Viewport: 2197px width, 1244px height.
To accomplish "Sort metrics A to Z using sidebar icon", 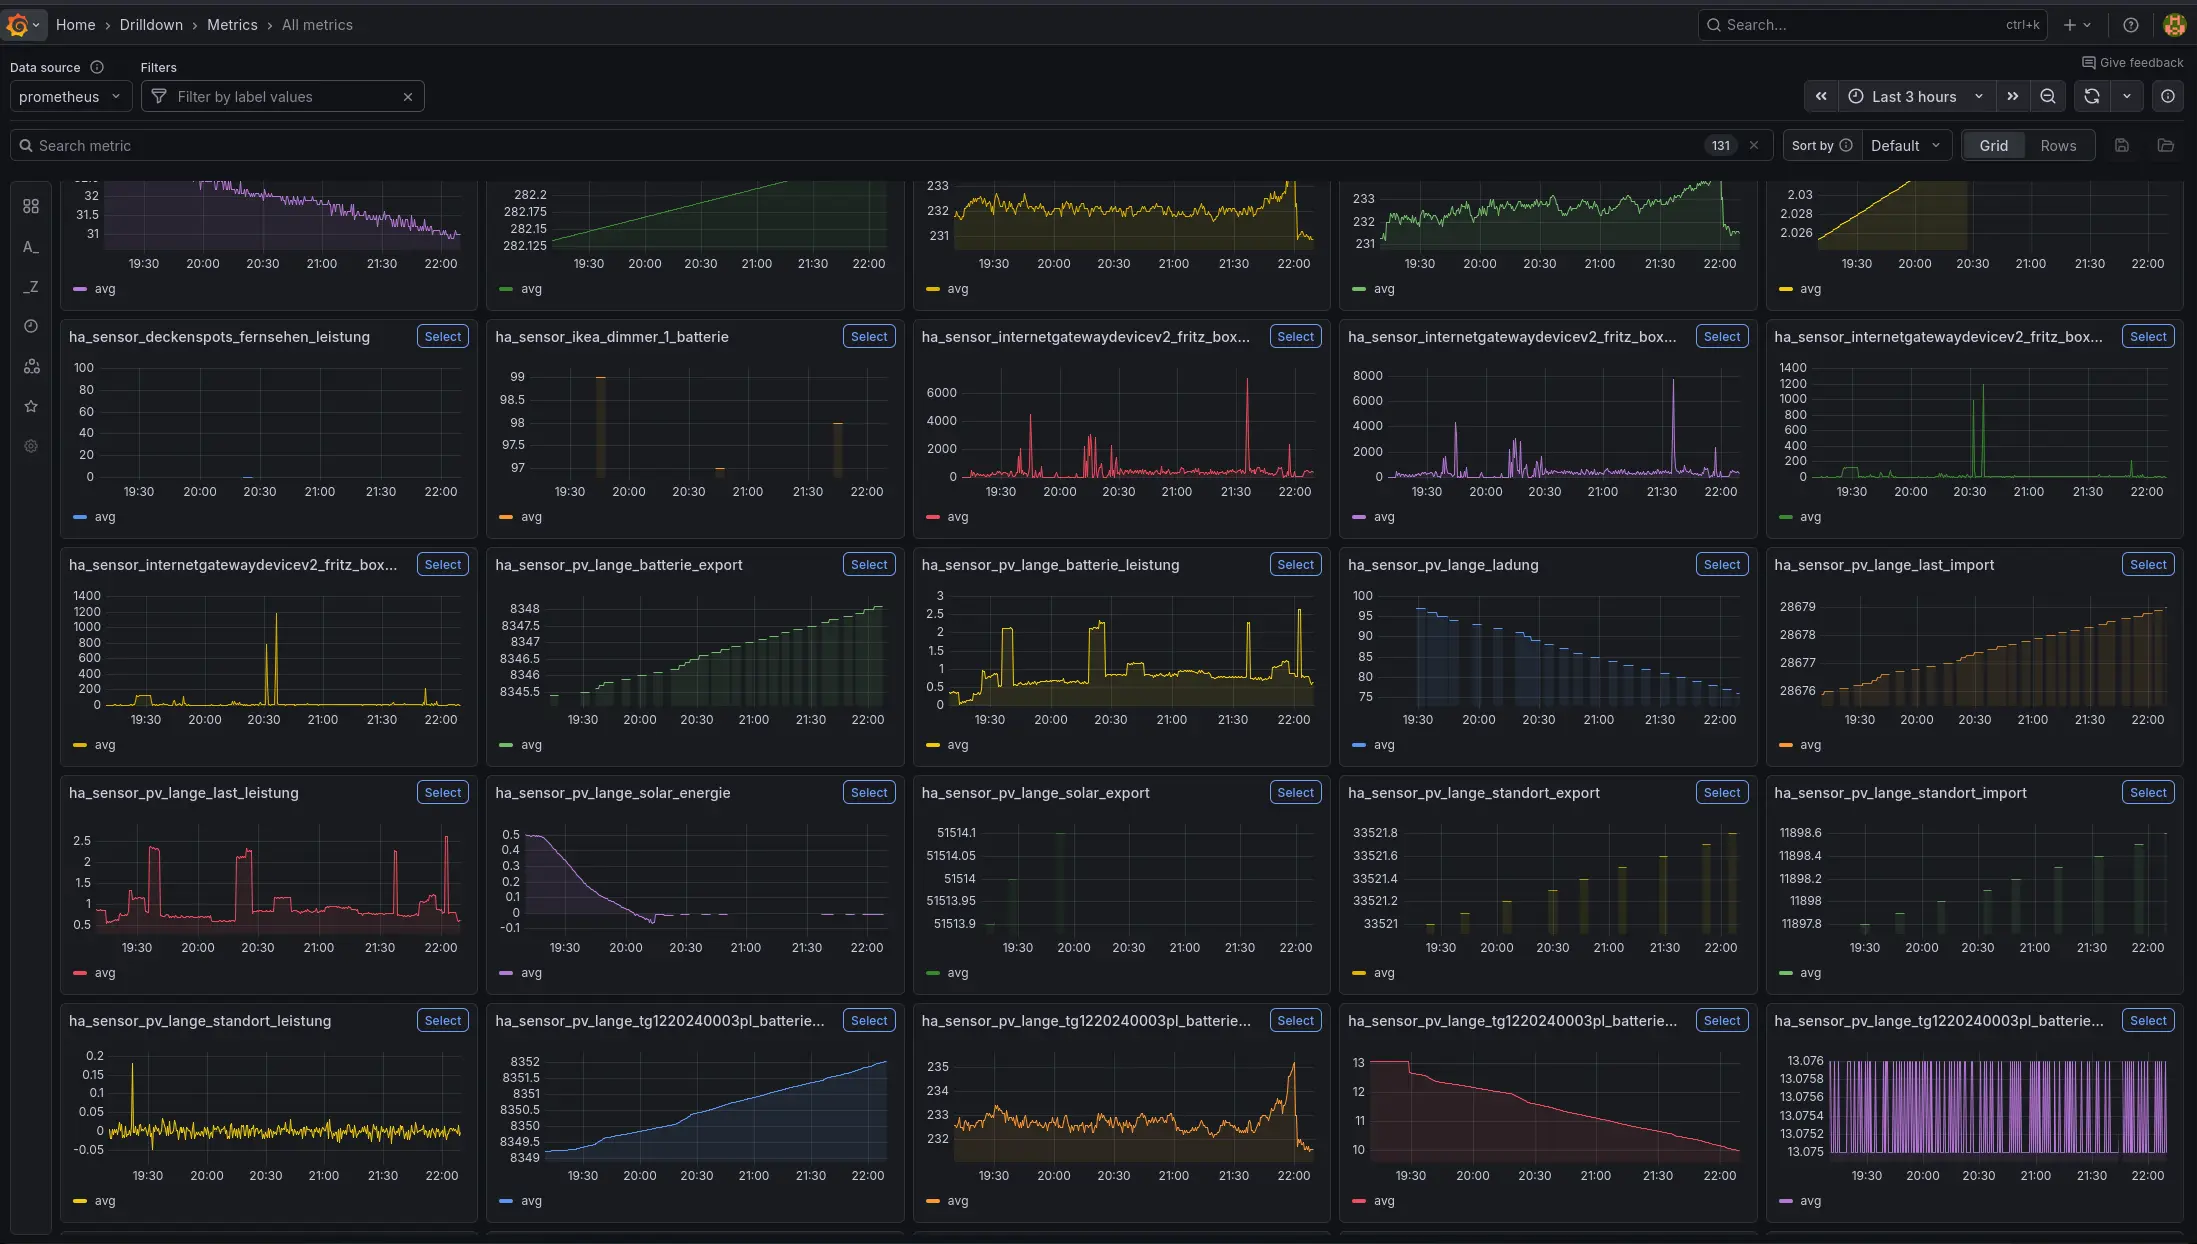I will (30, 247).
